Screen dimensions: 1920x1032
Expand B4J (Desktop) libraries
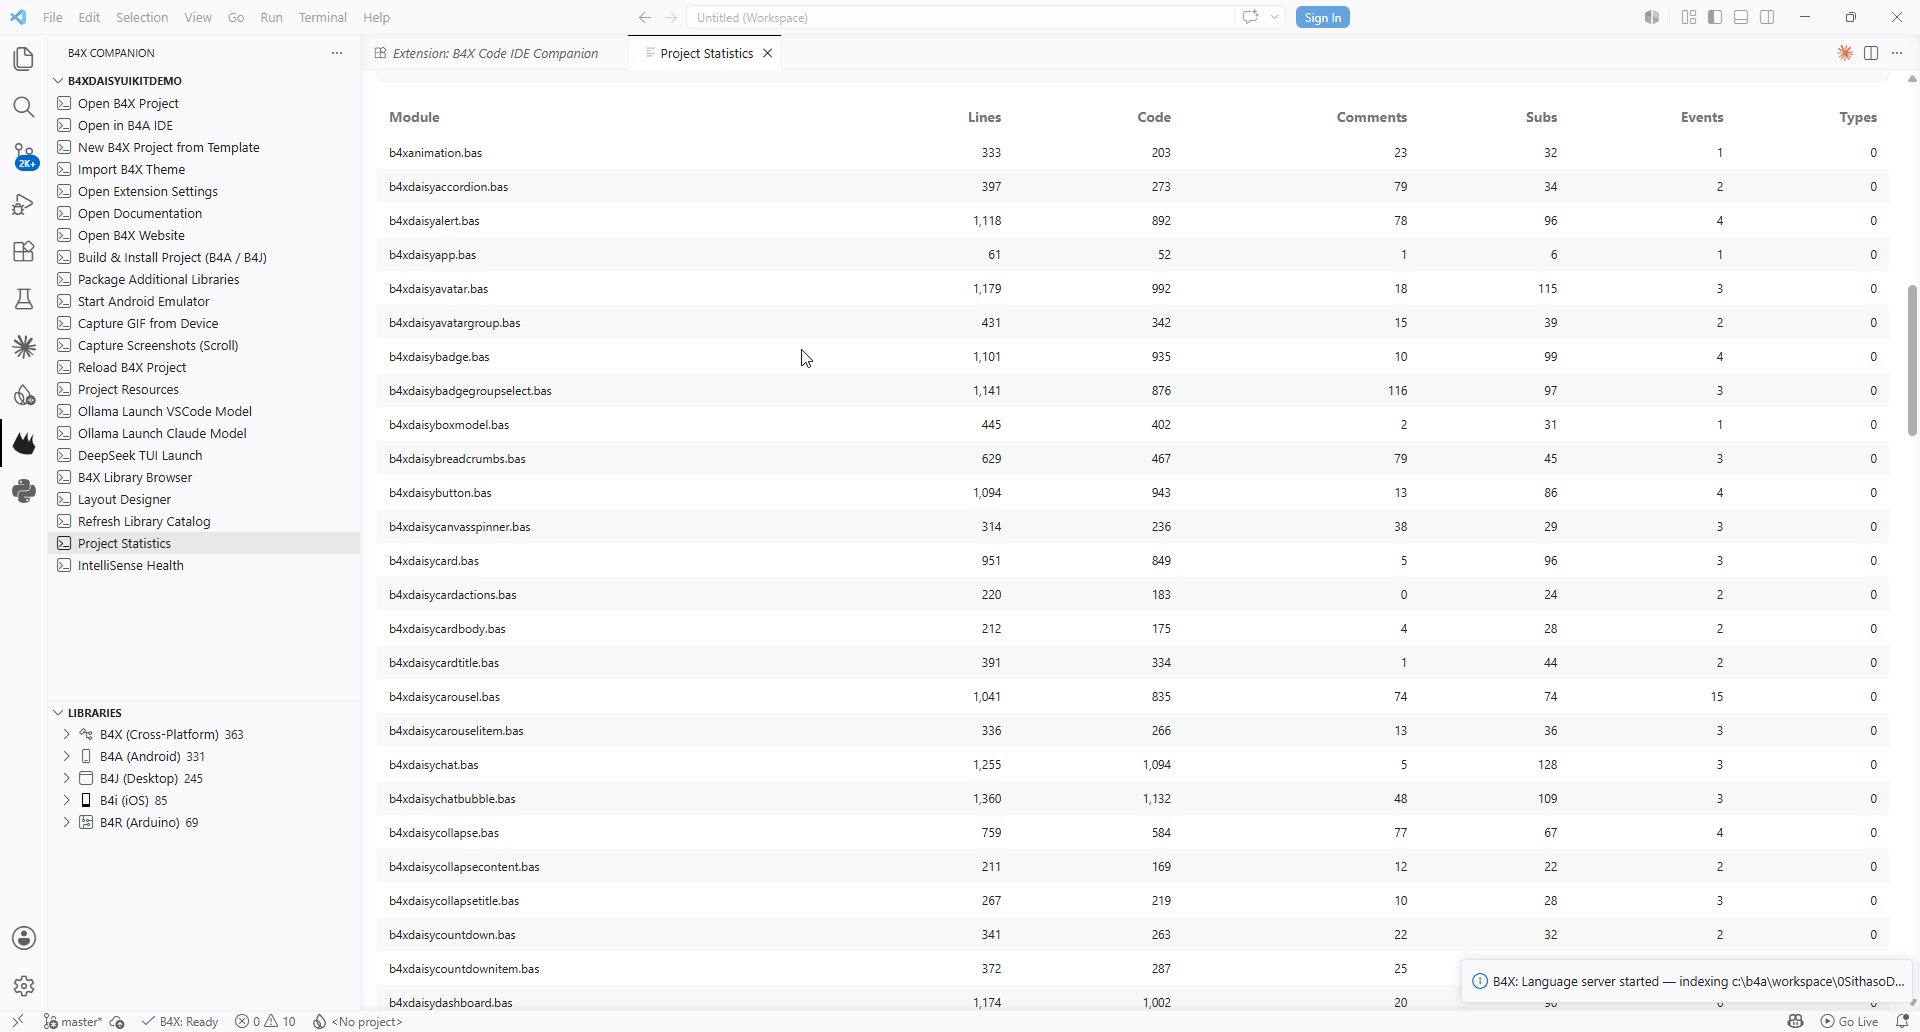[67, 778]
